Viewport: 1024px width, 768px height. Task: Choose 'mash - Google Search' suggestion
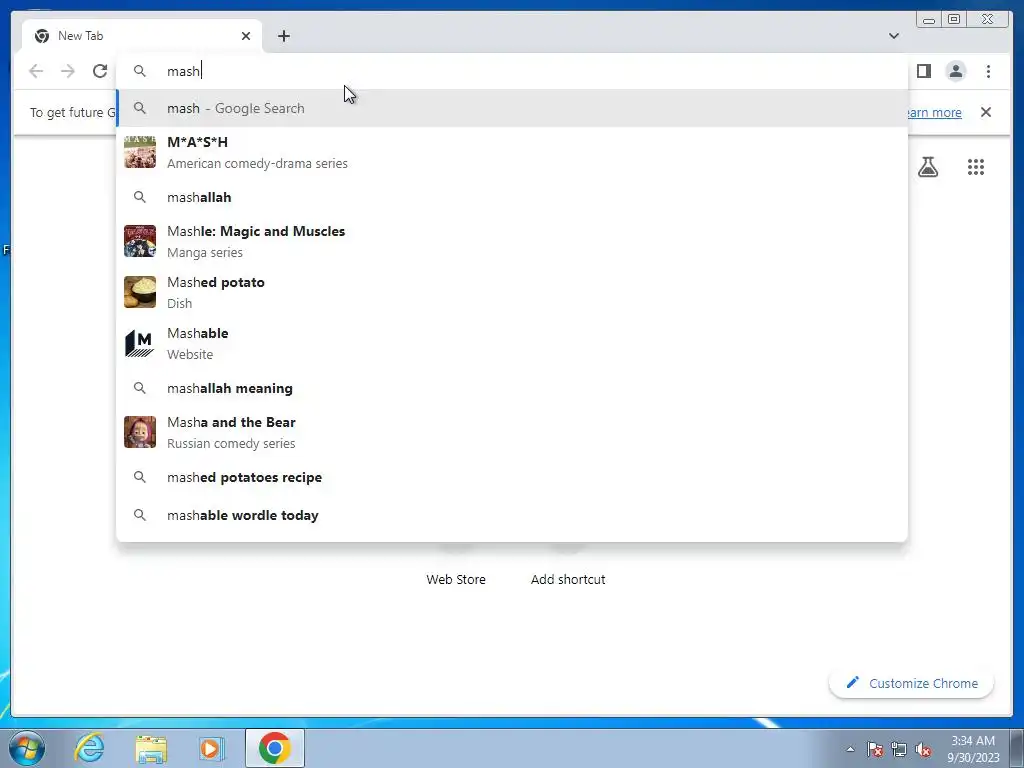pyautogui.click(x=512, y=108)
